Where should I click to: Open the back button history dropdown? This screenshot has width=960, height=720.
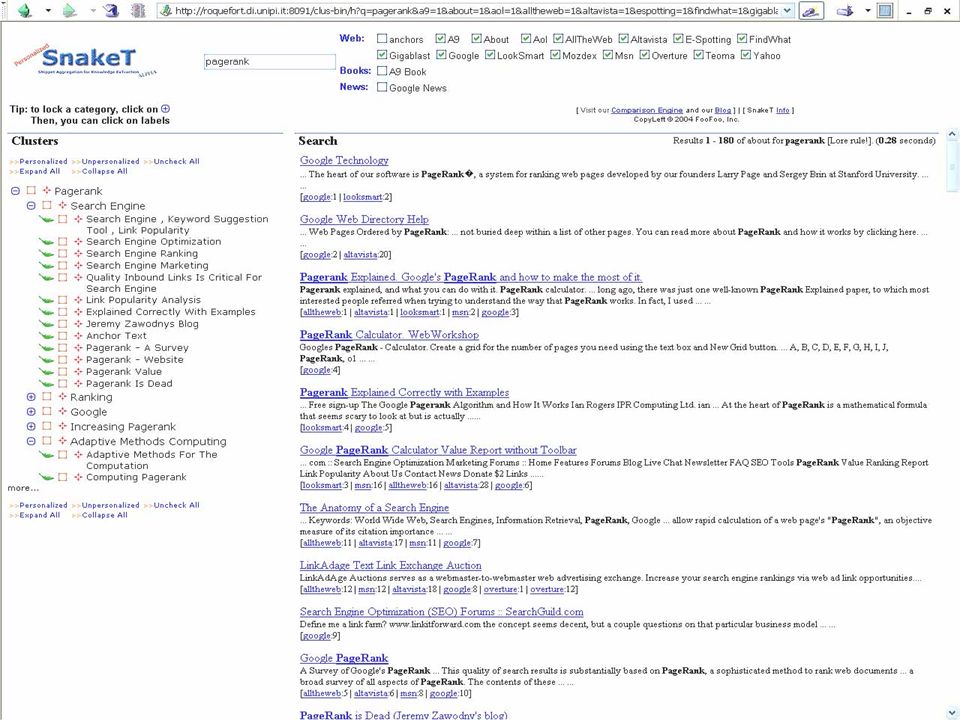48,11
